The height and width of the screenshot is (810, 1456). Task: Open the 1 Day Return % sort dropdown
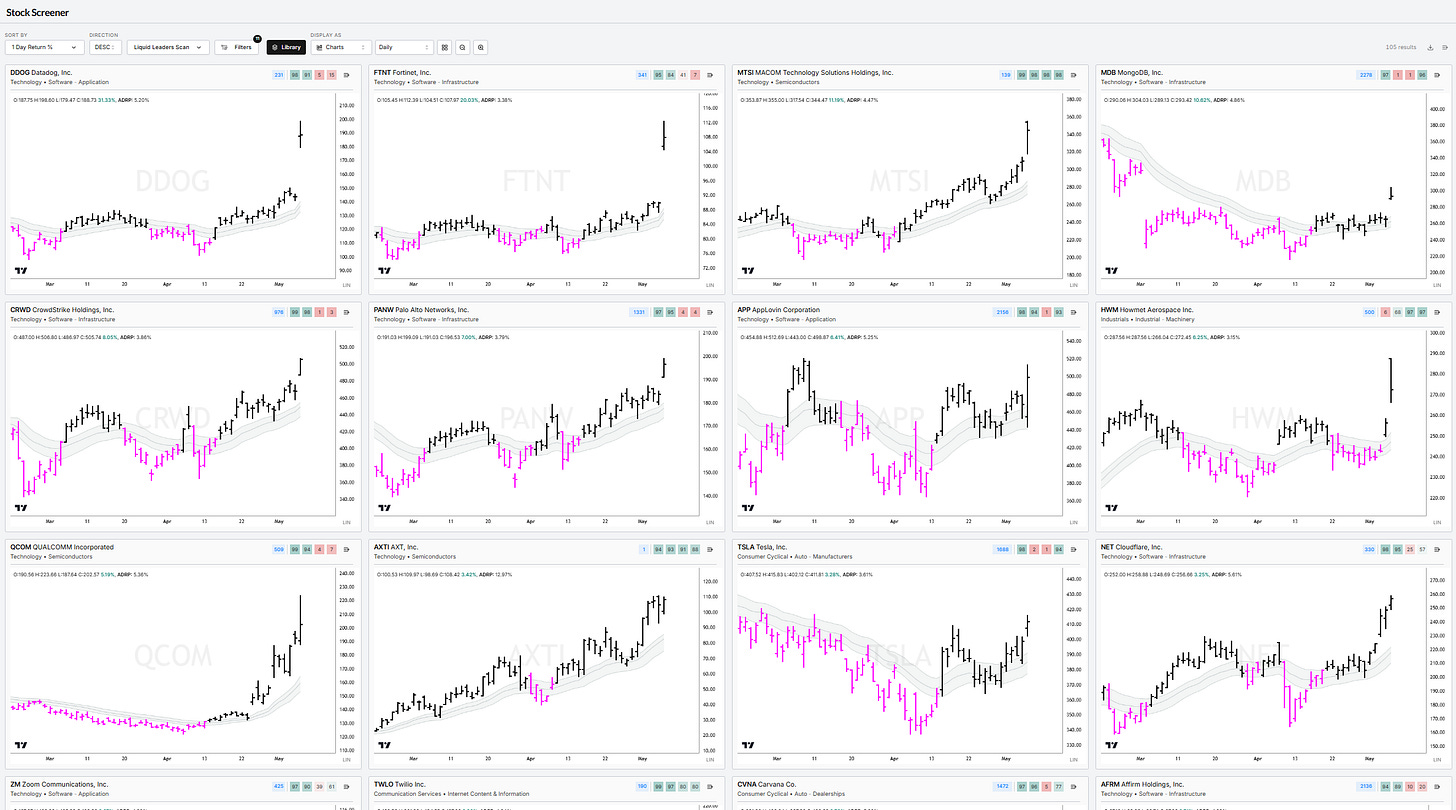tap(45, 47)
